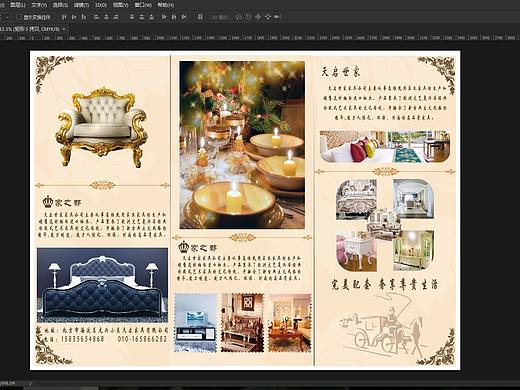The height and width of the screenshot is (390, 520).
Task: Click the TV cabinet stamp photo
Action: 195,323
